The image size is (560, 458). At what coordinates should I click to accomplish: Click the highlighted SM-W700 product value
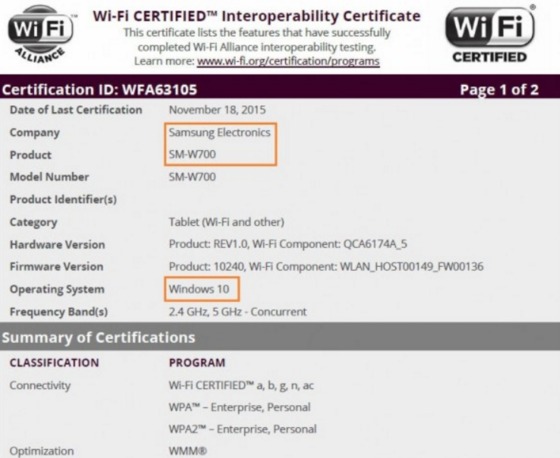click(x=192, y=154)
